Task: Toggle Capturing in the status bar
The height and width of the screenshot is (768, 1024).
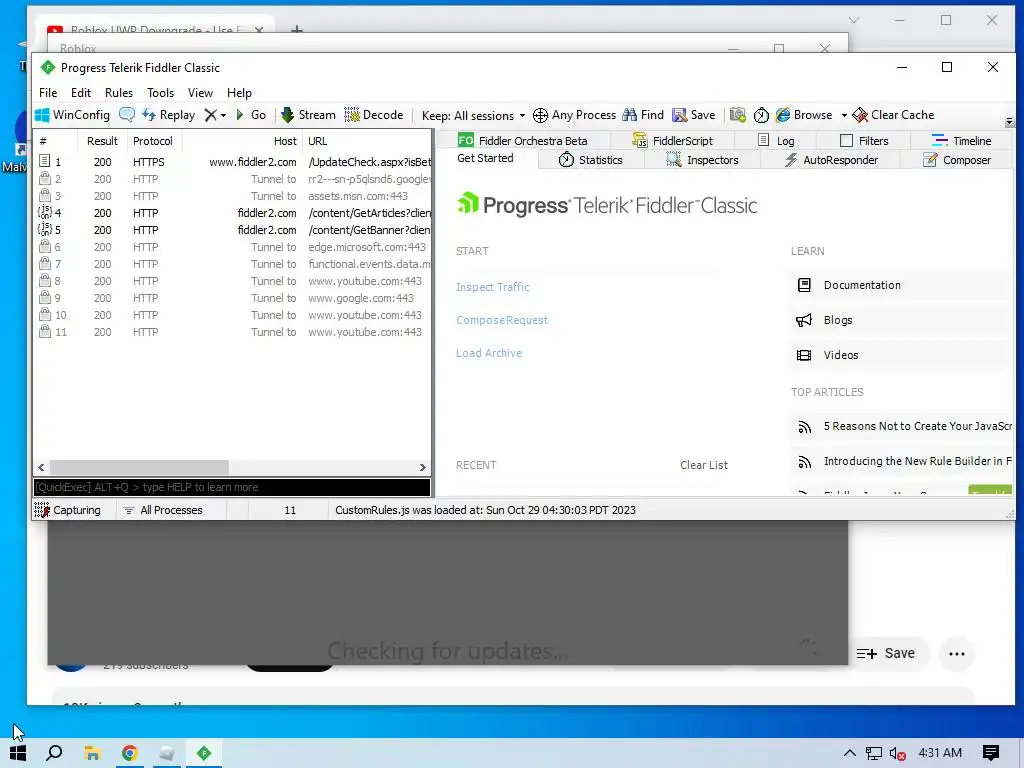Action: click(x=68, y=510)
